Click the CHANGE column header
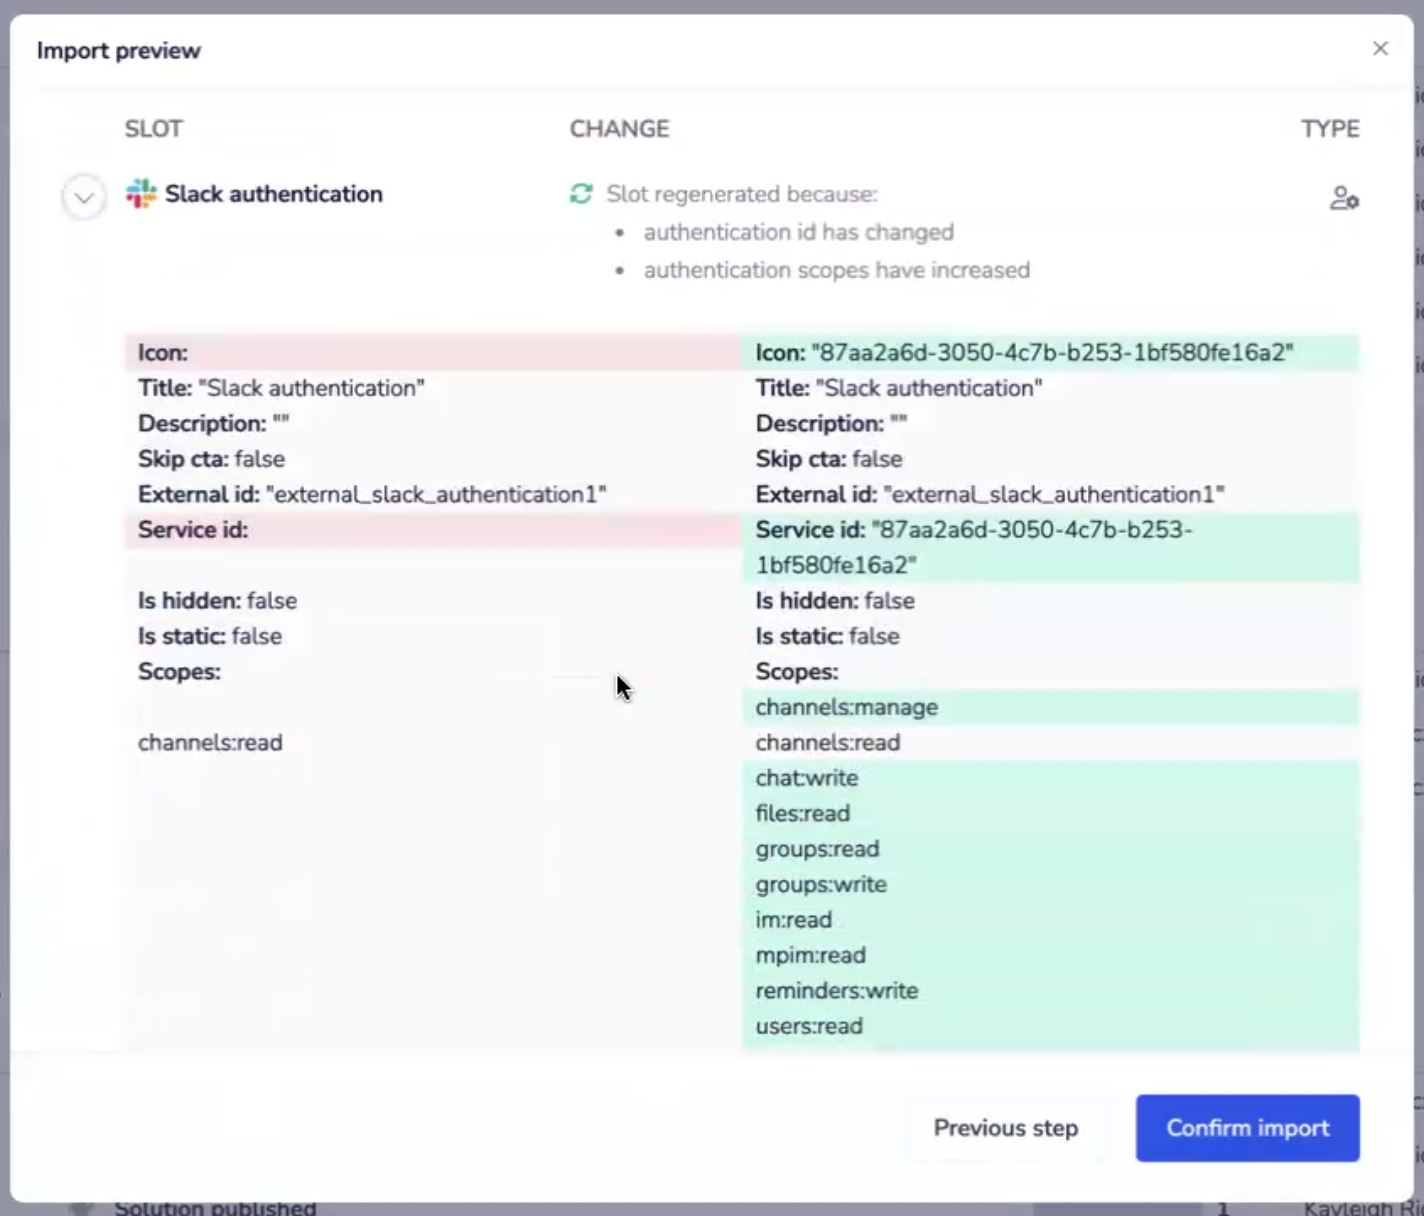The height and width of the screenshot is (1216, 1424). click(x=619, y=129)
